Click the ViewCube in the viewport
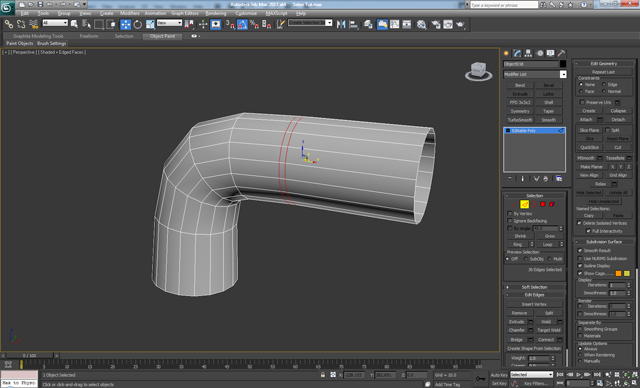 [x=478, y=71]
